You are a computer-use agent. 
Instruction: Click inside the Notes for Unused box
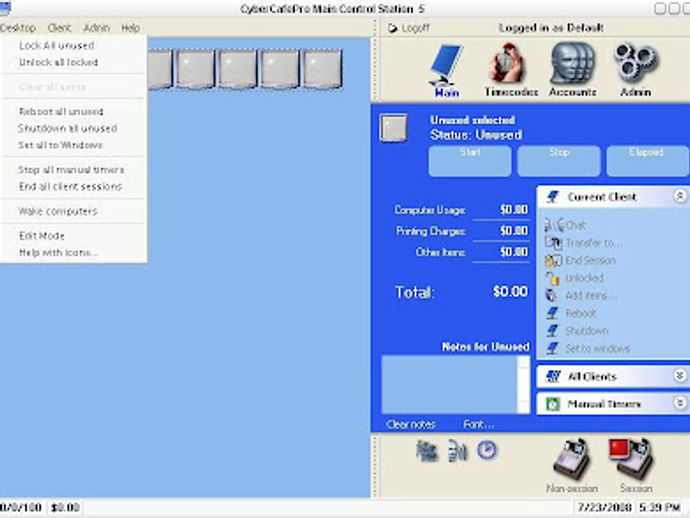click(449, 385)
